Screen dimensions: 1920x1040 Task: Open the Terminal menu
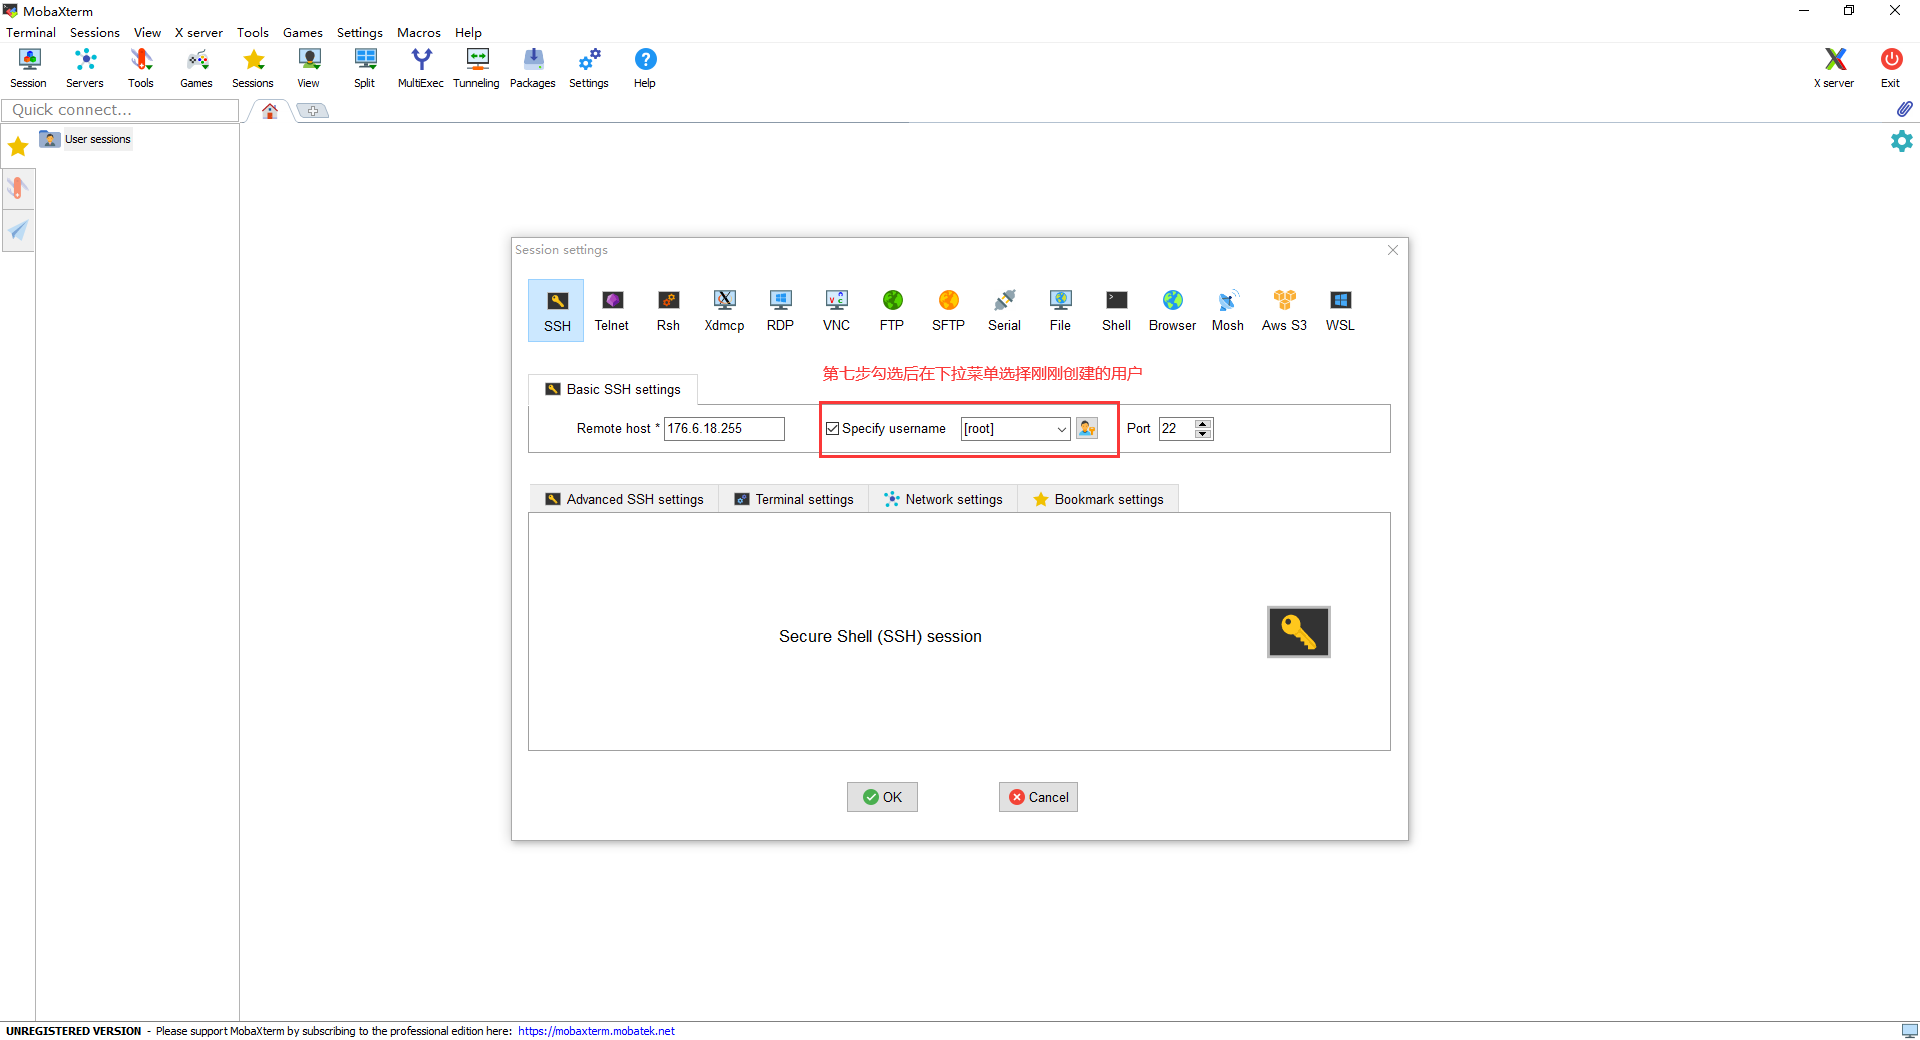[31, 32]
